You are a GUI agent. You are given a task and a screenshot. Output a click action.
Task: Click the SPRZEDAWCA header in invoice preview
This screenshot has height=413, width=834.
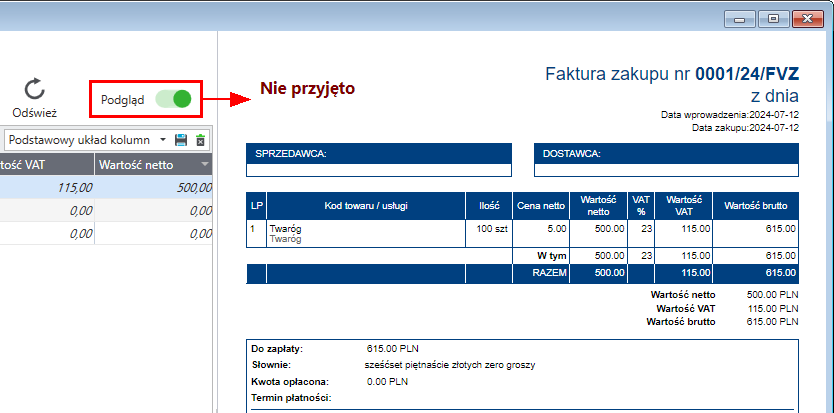click(291, 154)
